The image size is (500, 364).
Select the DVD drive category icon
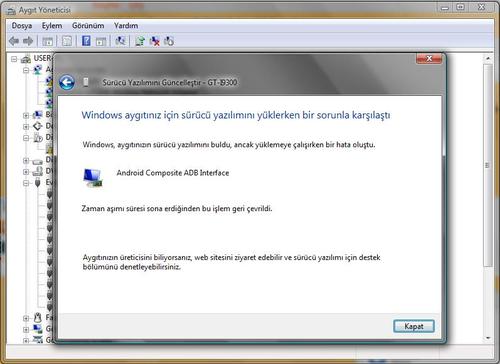point(38,171)
